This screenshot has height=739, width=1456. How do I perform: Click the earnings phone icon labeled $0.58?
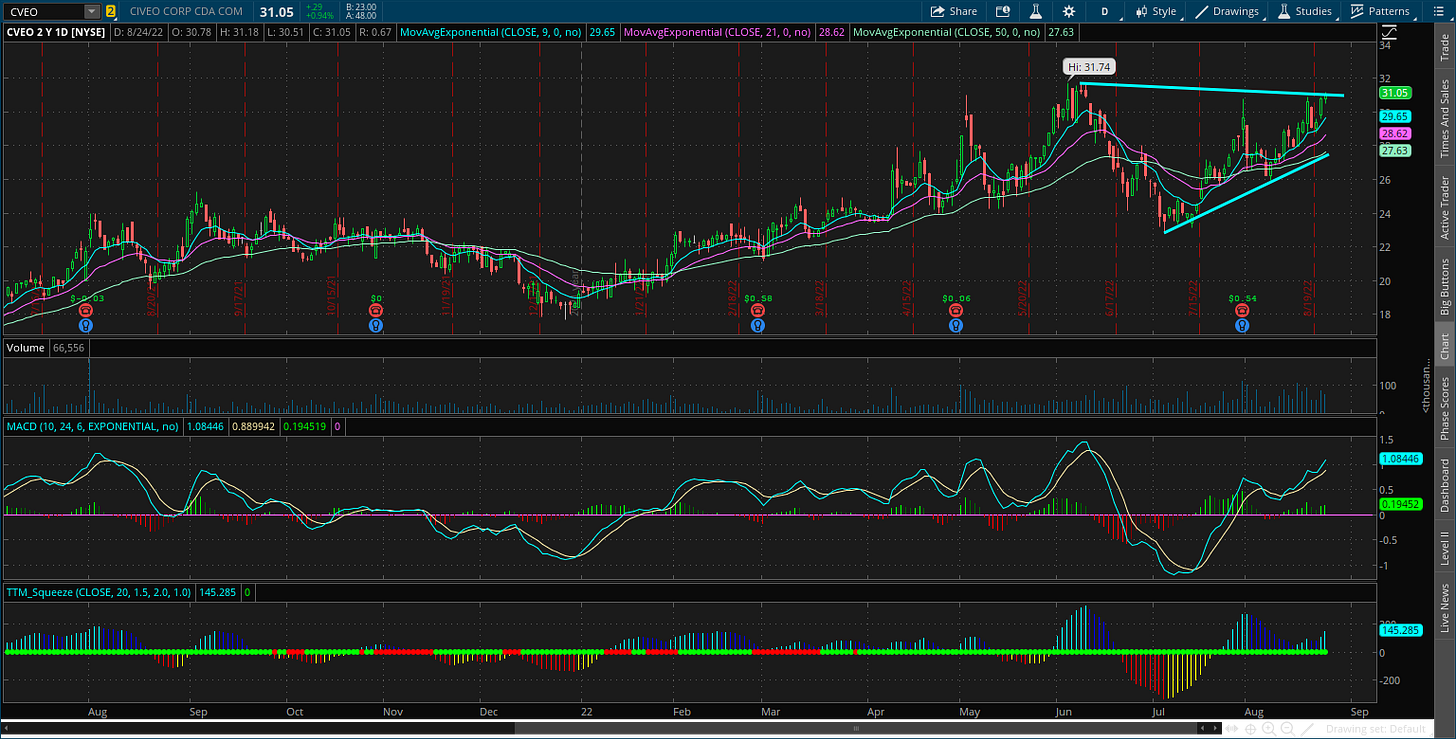[x=757, y=310]
